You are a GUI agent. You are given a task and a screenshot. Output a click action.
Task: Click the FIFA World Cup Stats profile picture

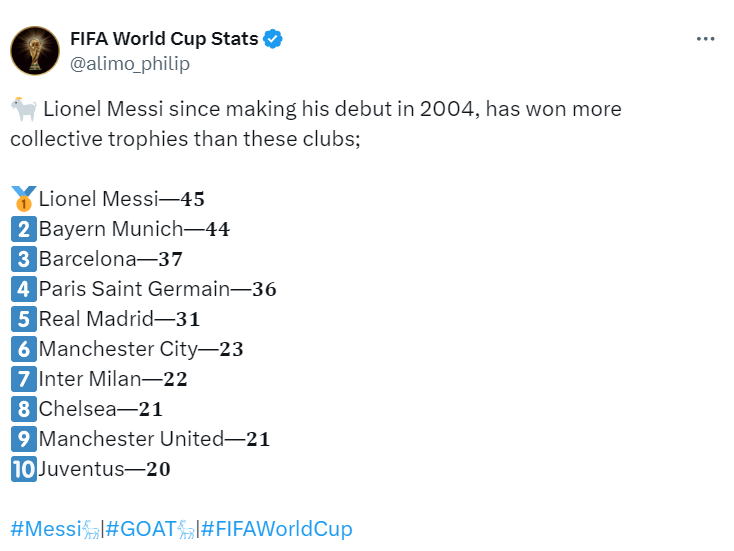(35, 50)
